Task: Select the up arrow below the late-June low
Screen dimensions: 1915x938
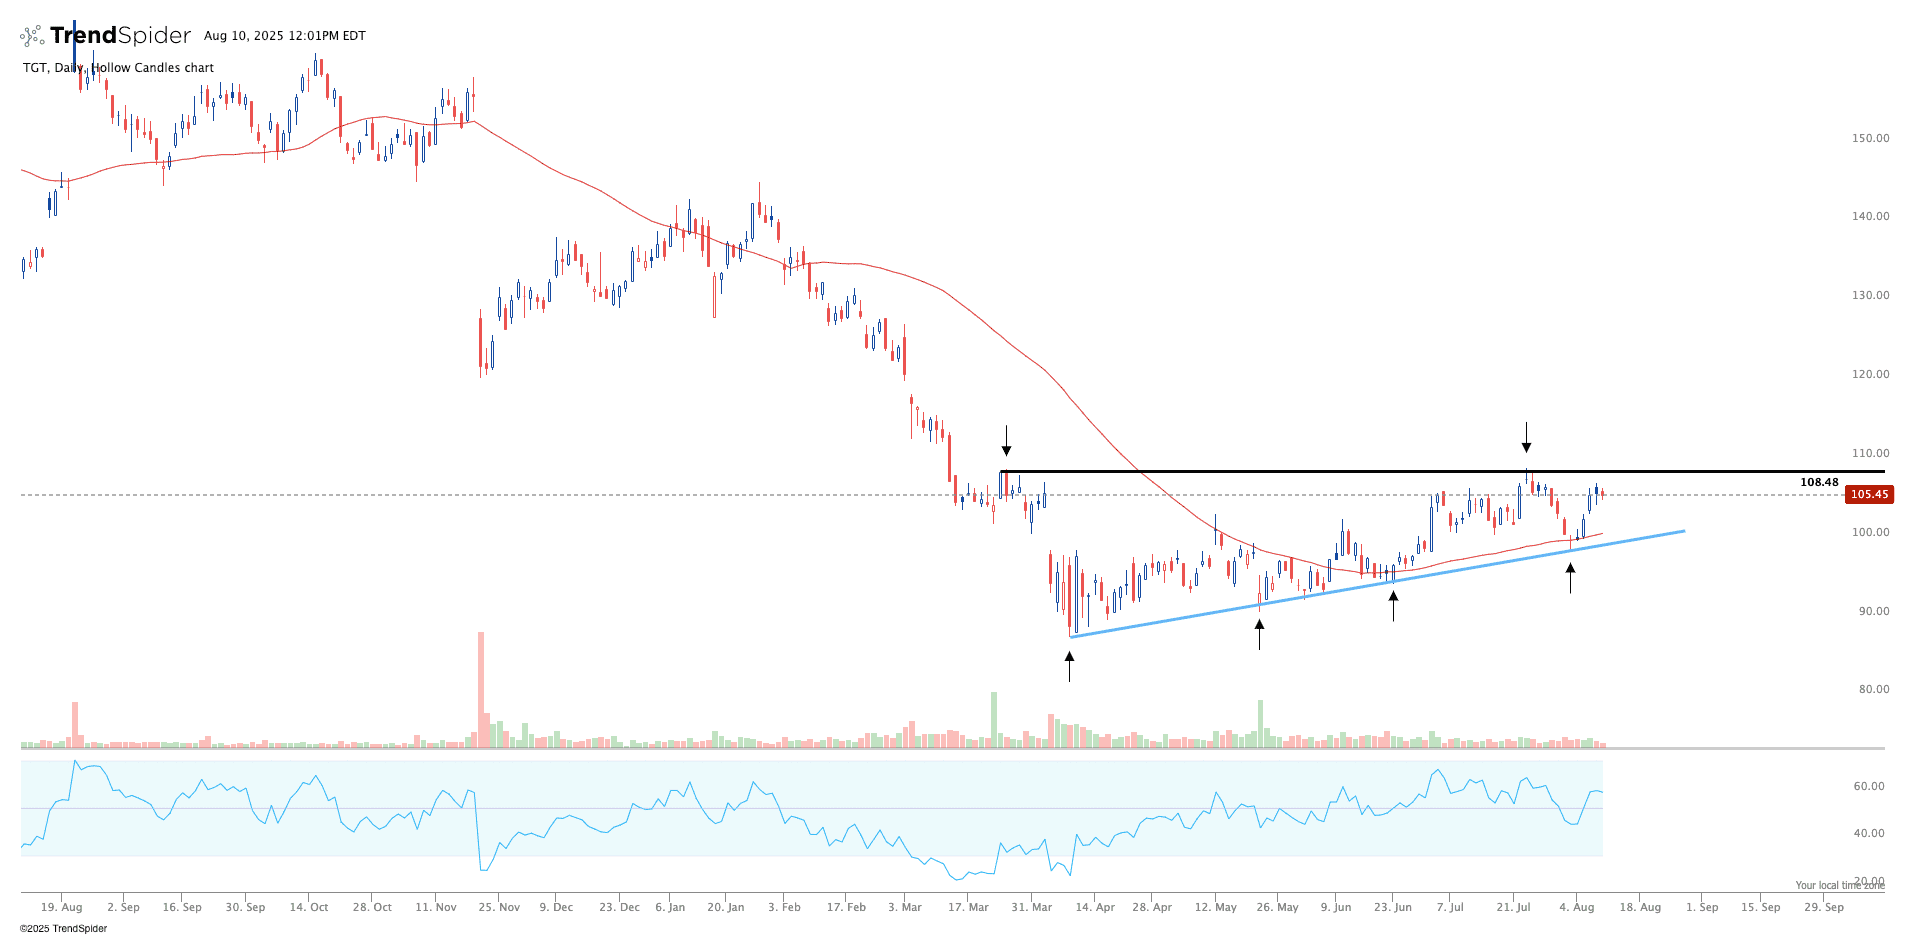Action: click(1393, 605)
